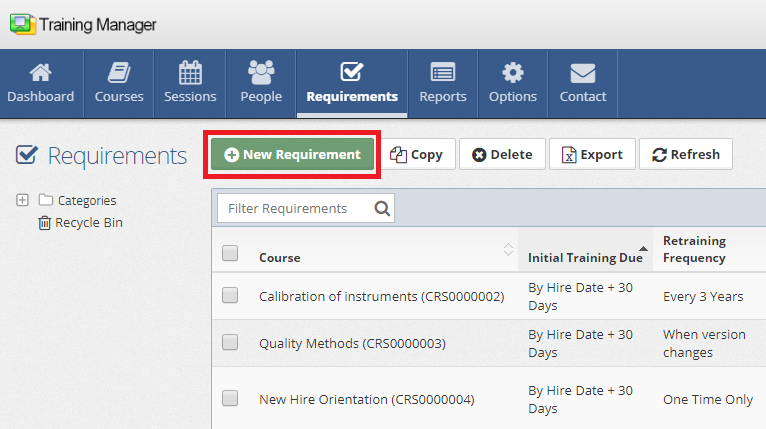The image size is (766, 429).
Task: Export requirements to spreadsheet
Action: (x=592, y=154)
